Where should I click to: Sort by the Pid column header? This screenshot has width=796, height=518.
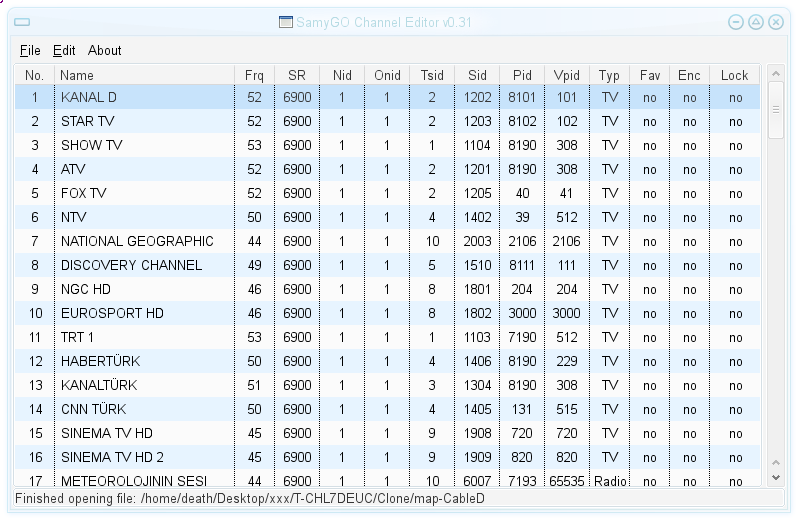coord(522,75)
